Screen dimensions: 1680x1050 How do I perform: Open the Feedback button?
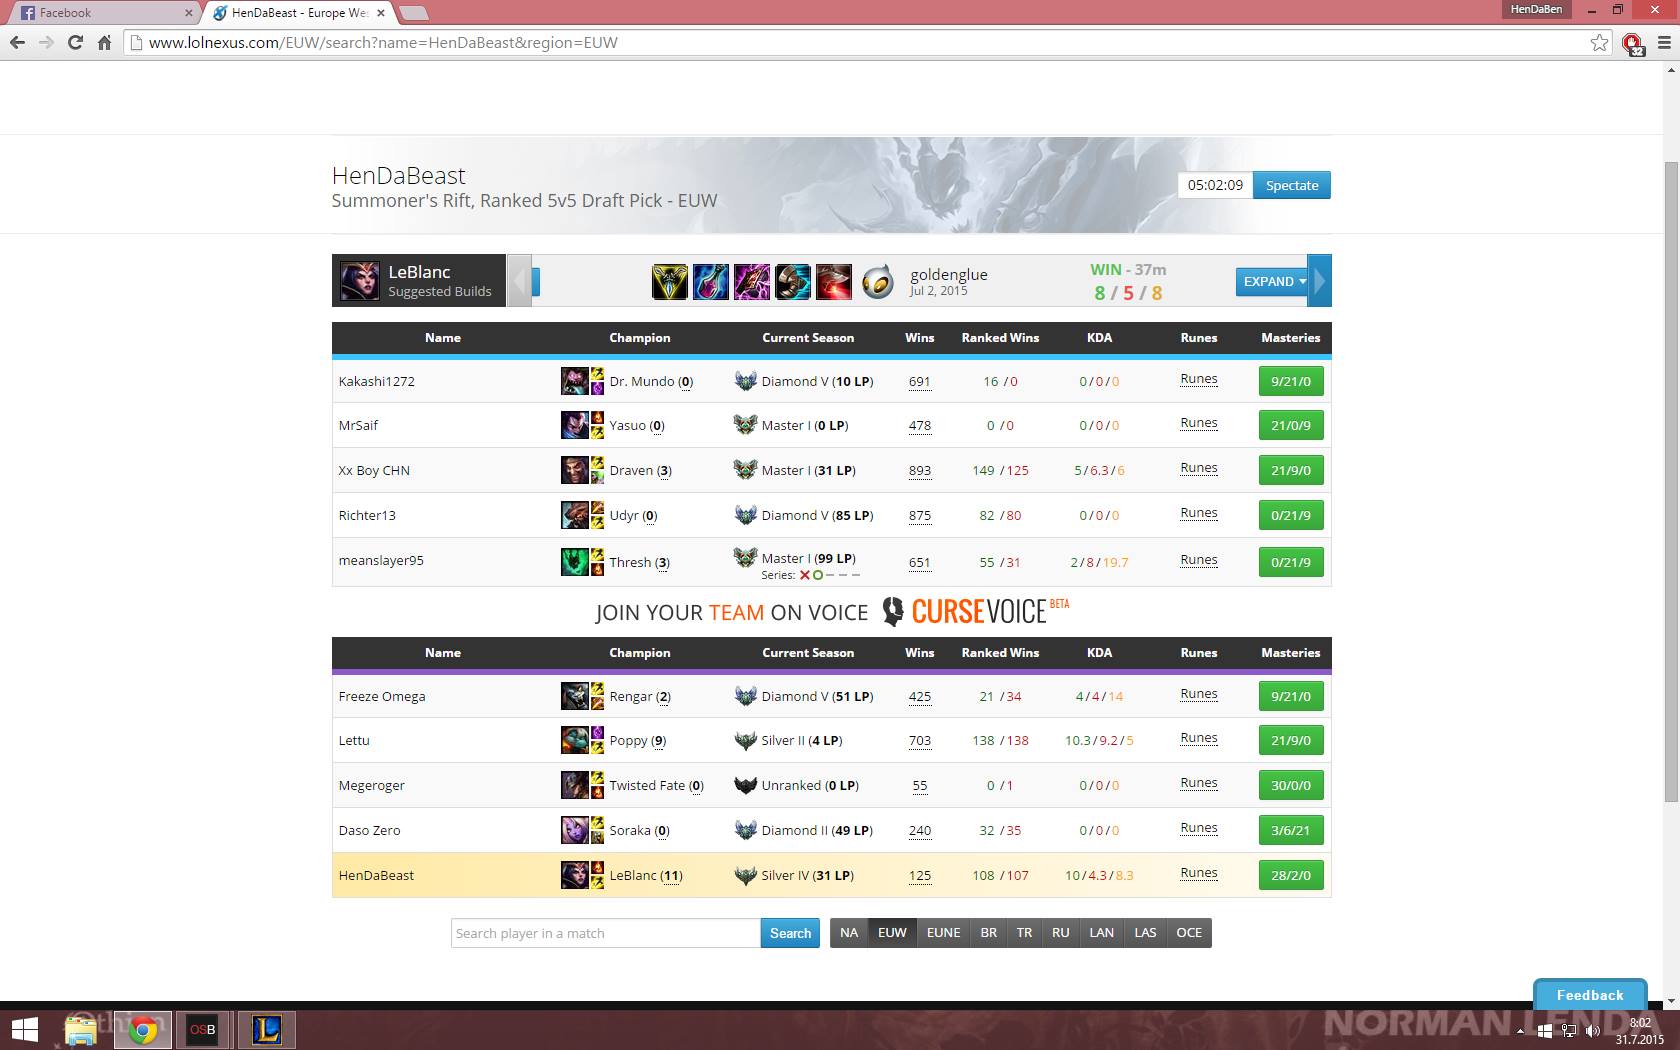coord(1590,995)
